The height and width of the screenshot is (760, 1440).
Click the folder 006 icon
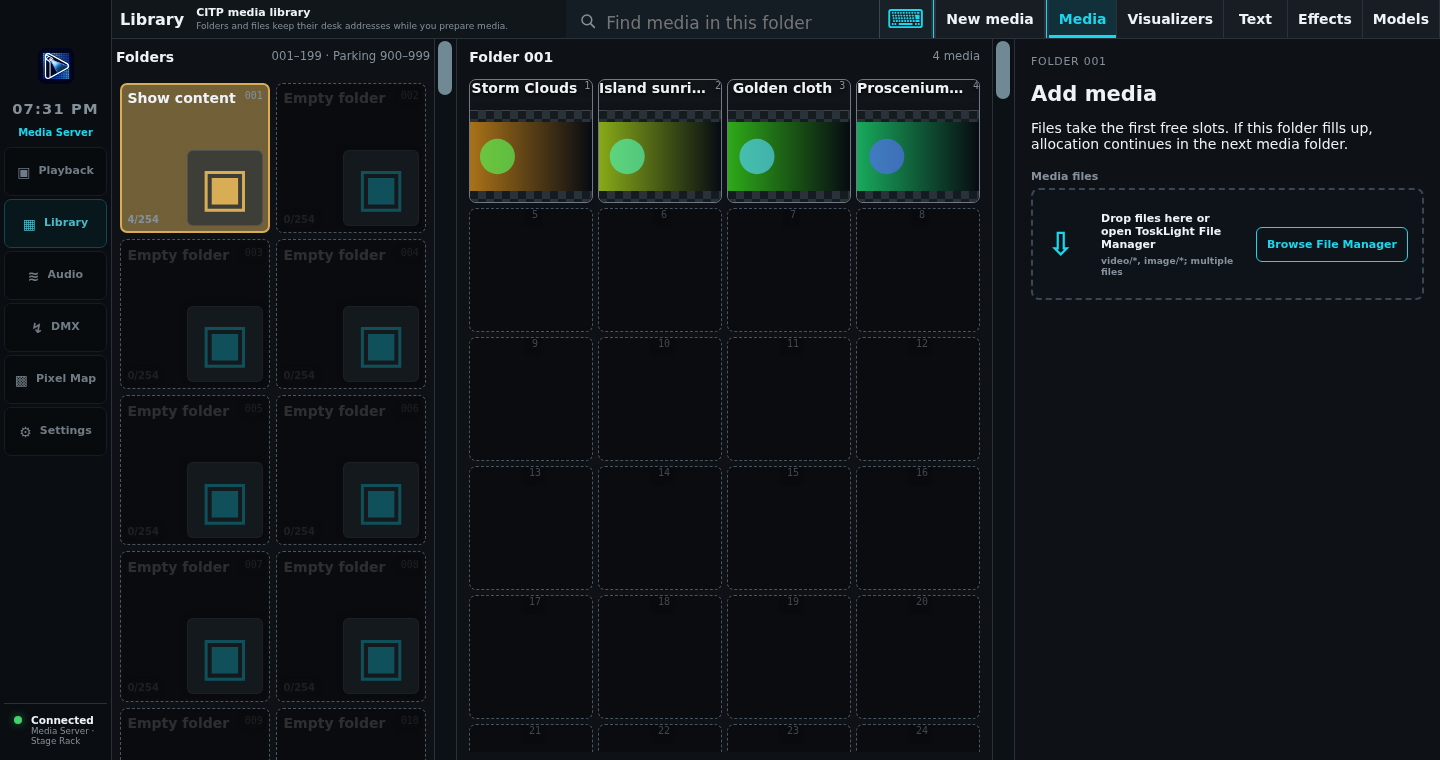tap(381, 501)
